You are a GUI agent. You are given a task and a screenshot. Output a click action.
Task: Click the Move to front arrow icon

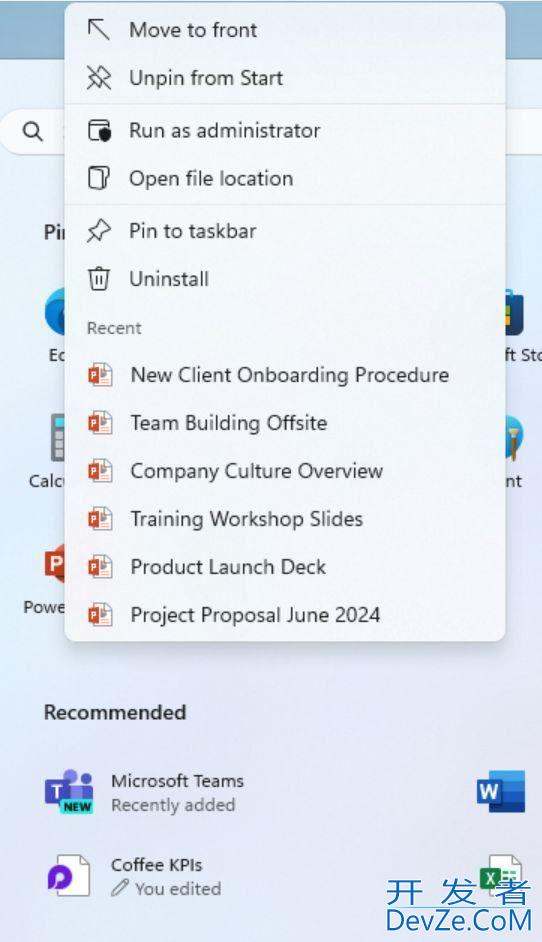(99, 29)
